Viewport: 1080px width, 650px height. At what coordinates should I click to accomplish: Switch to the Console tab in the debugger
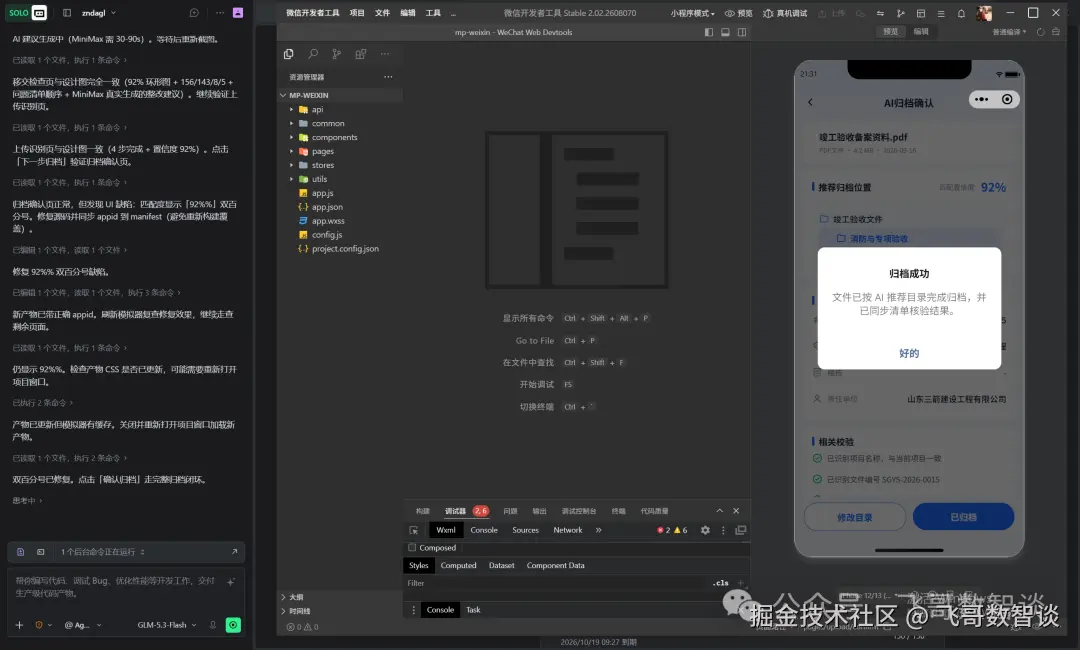tap(484, 530)
